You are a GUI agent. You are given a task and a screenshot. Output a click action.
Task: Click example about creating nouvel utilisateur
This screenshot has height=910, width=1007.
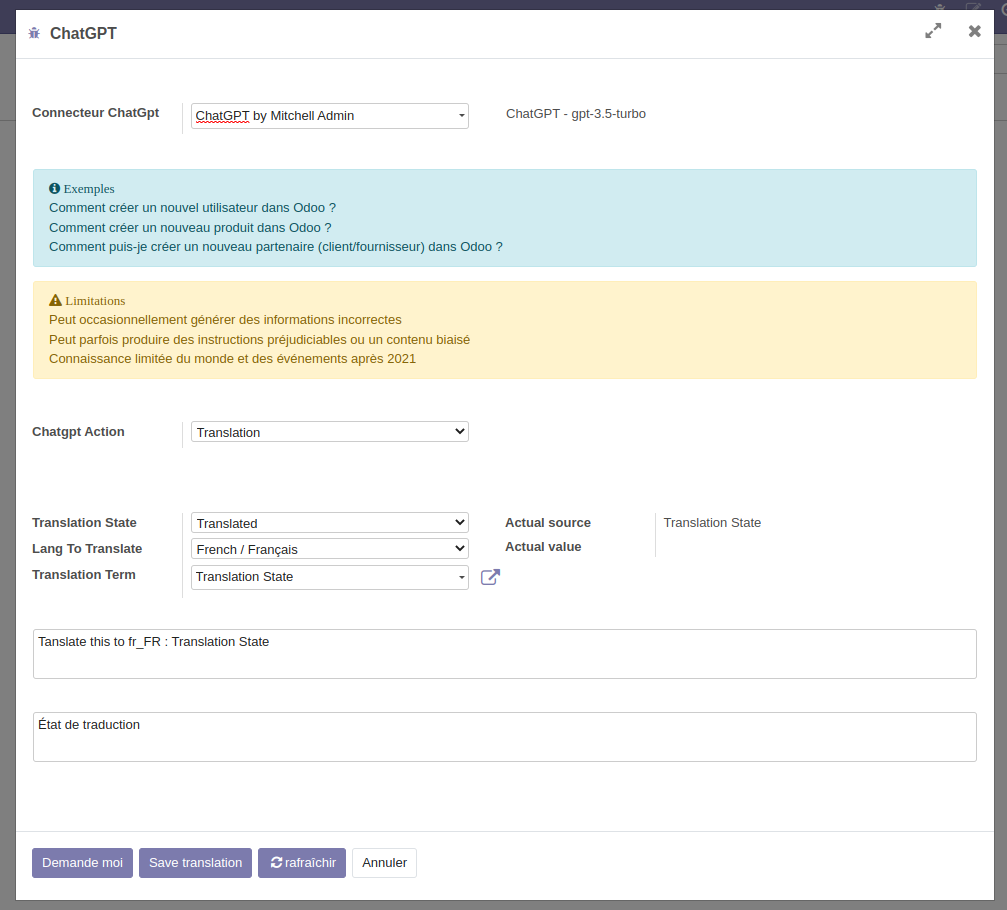(x=193, y=207)
